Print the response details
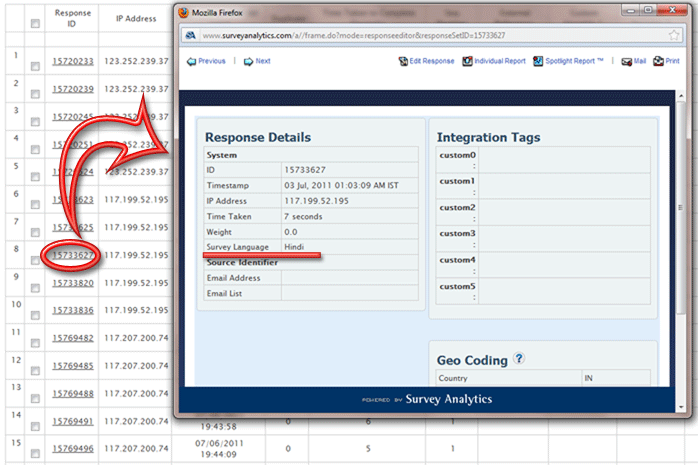Viewport: 698px width, 465px height. [x=665, y=61]
